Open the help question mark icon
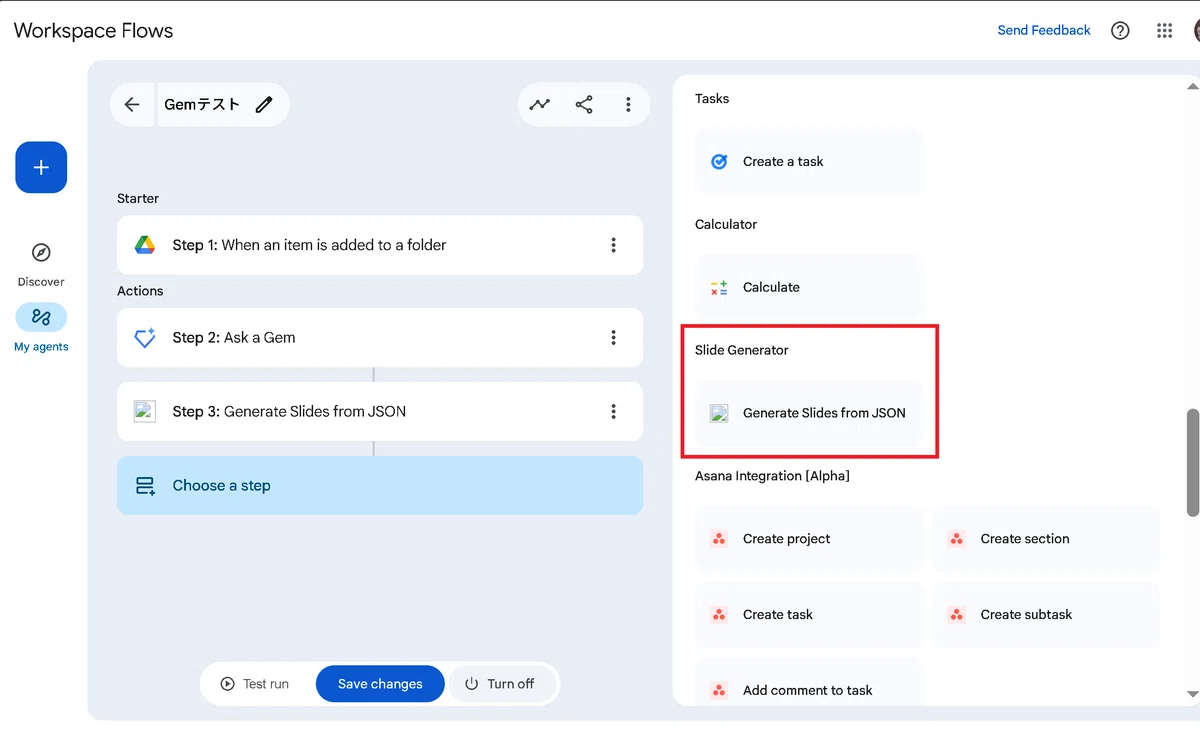 (x=1120, y=31)
